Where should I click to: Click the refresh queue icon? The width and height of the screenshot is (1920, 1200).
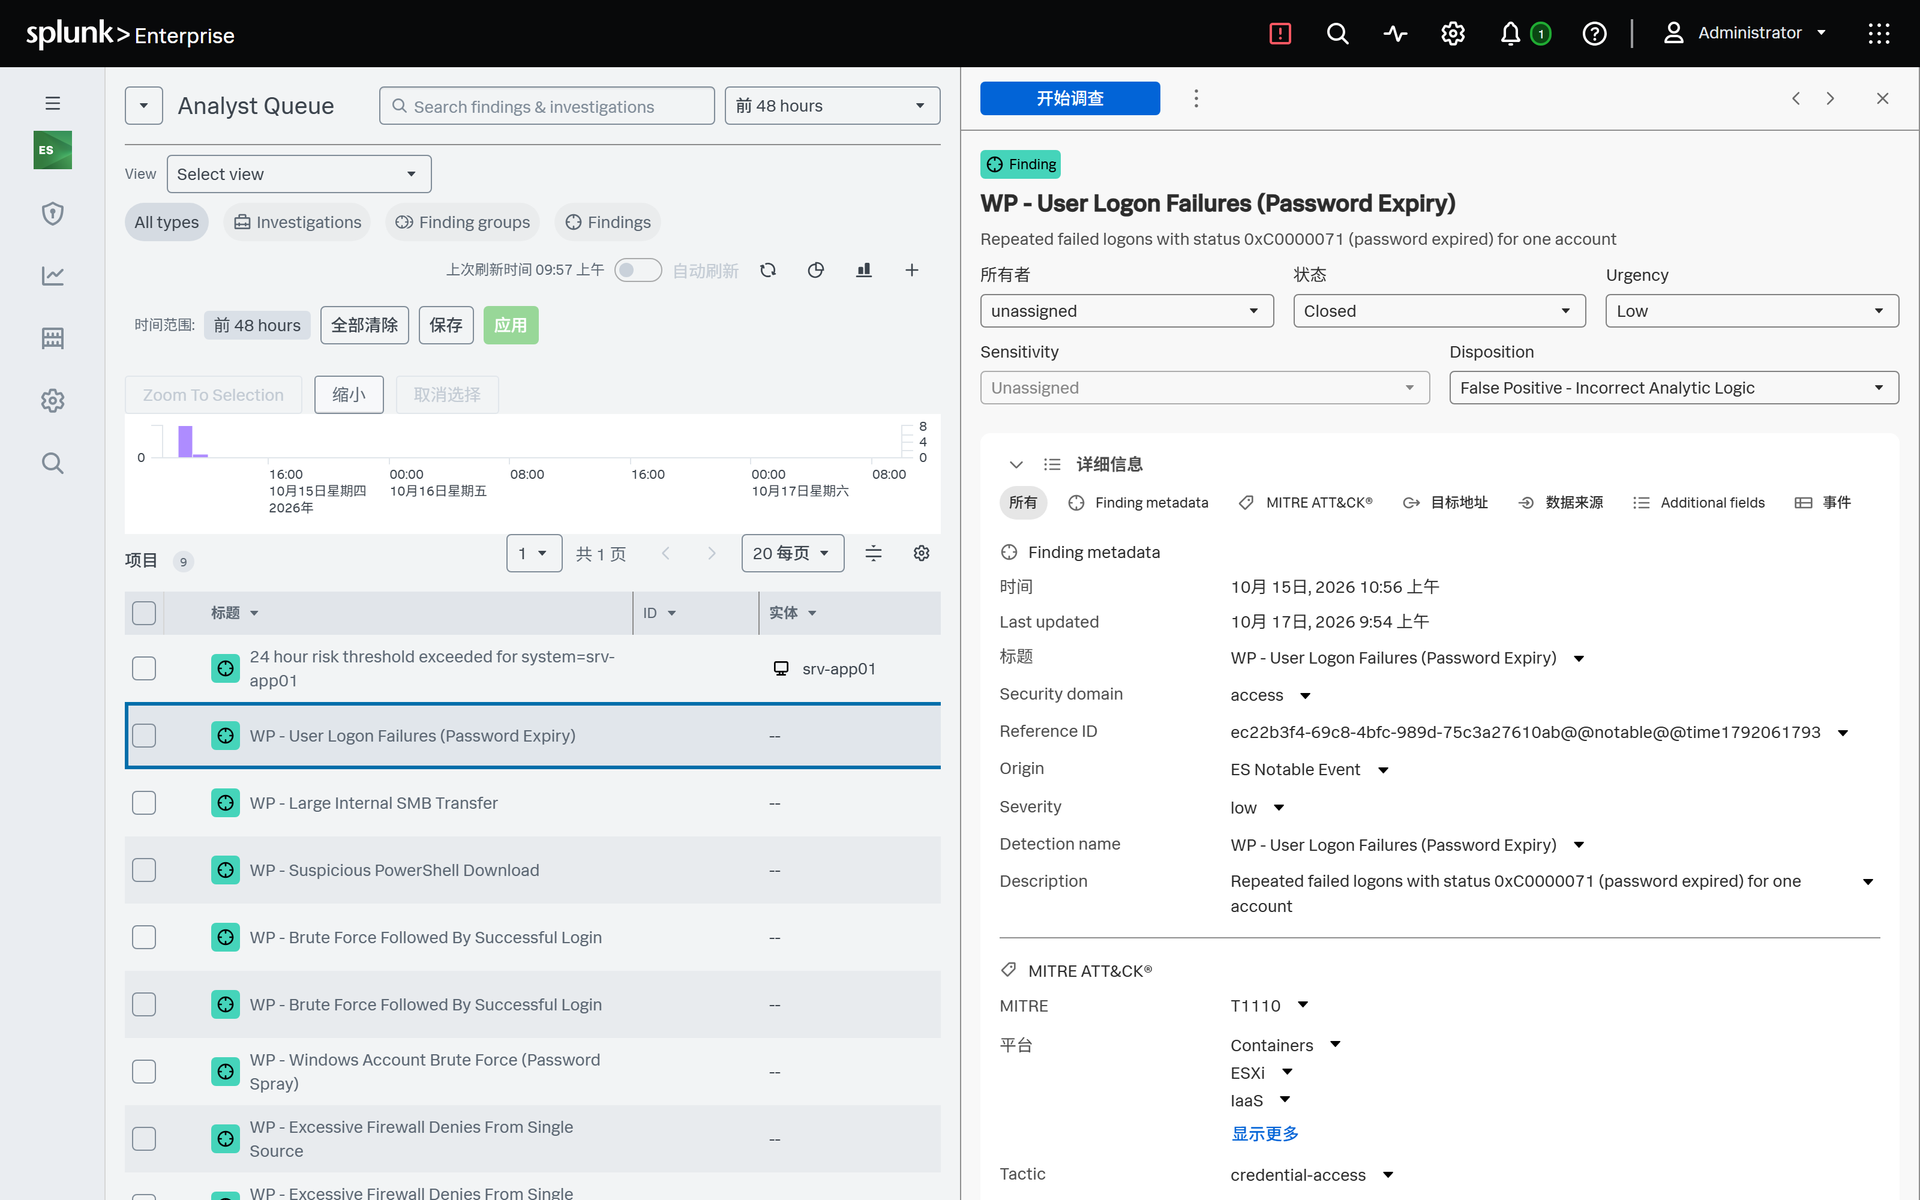tap(768, 270)
